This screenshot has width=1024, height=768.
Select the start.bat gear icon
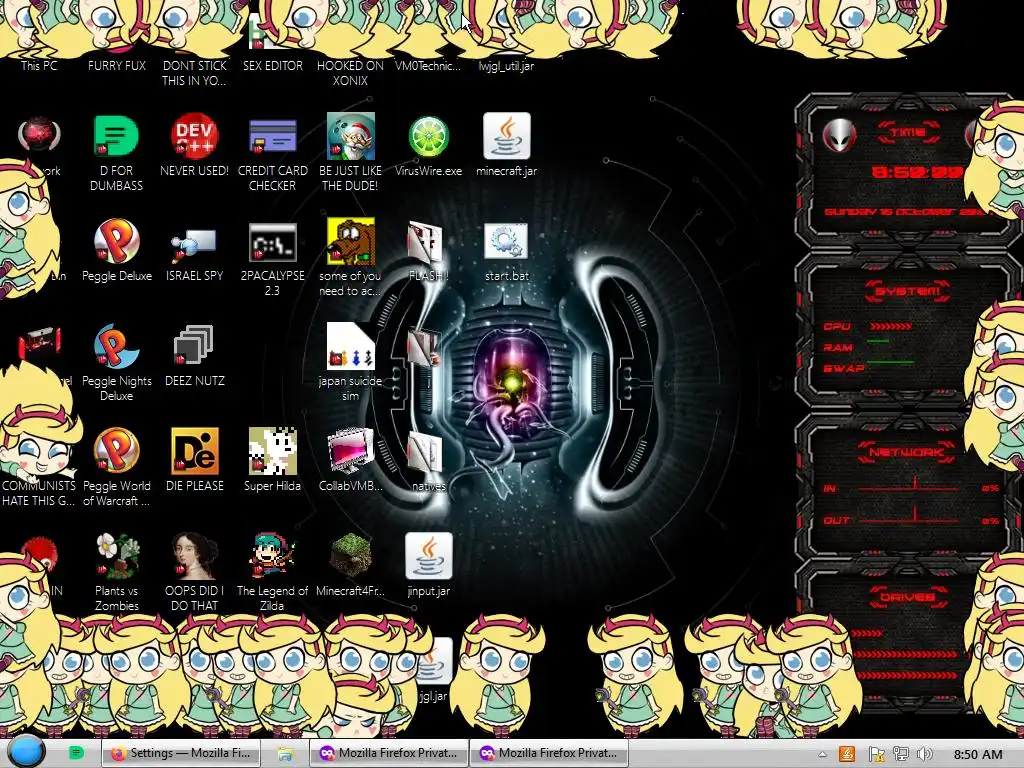pyautogui.click(x=506, y=242)
